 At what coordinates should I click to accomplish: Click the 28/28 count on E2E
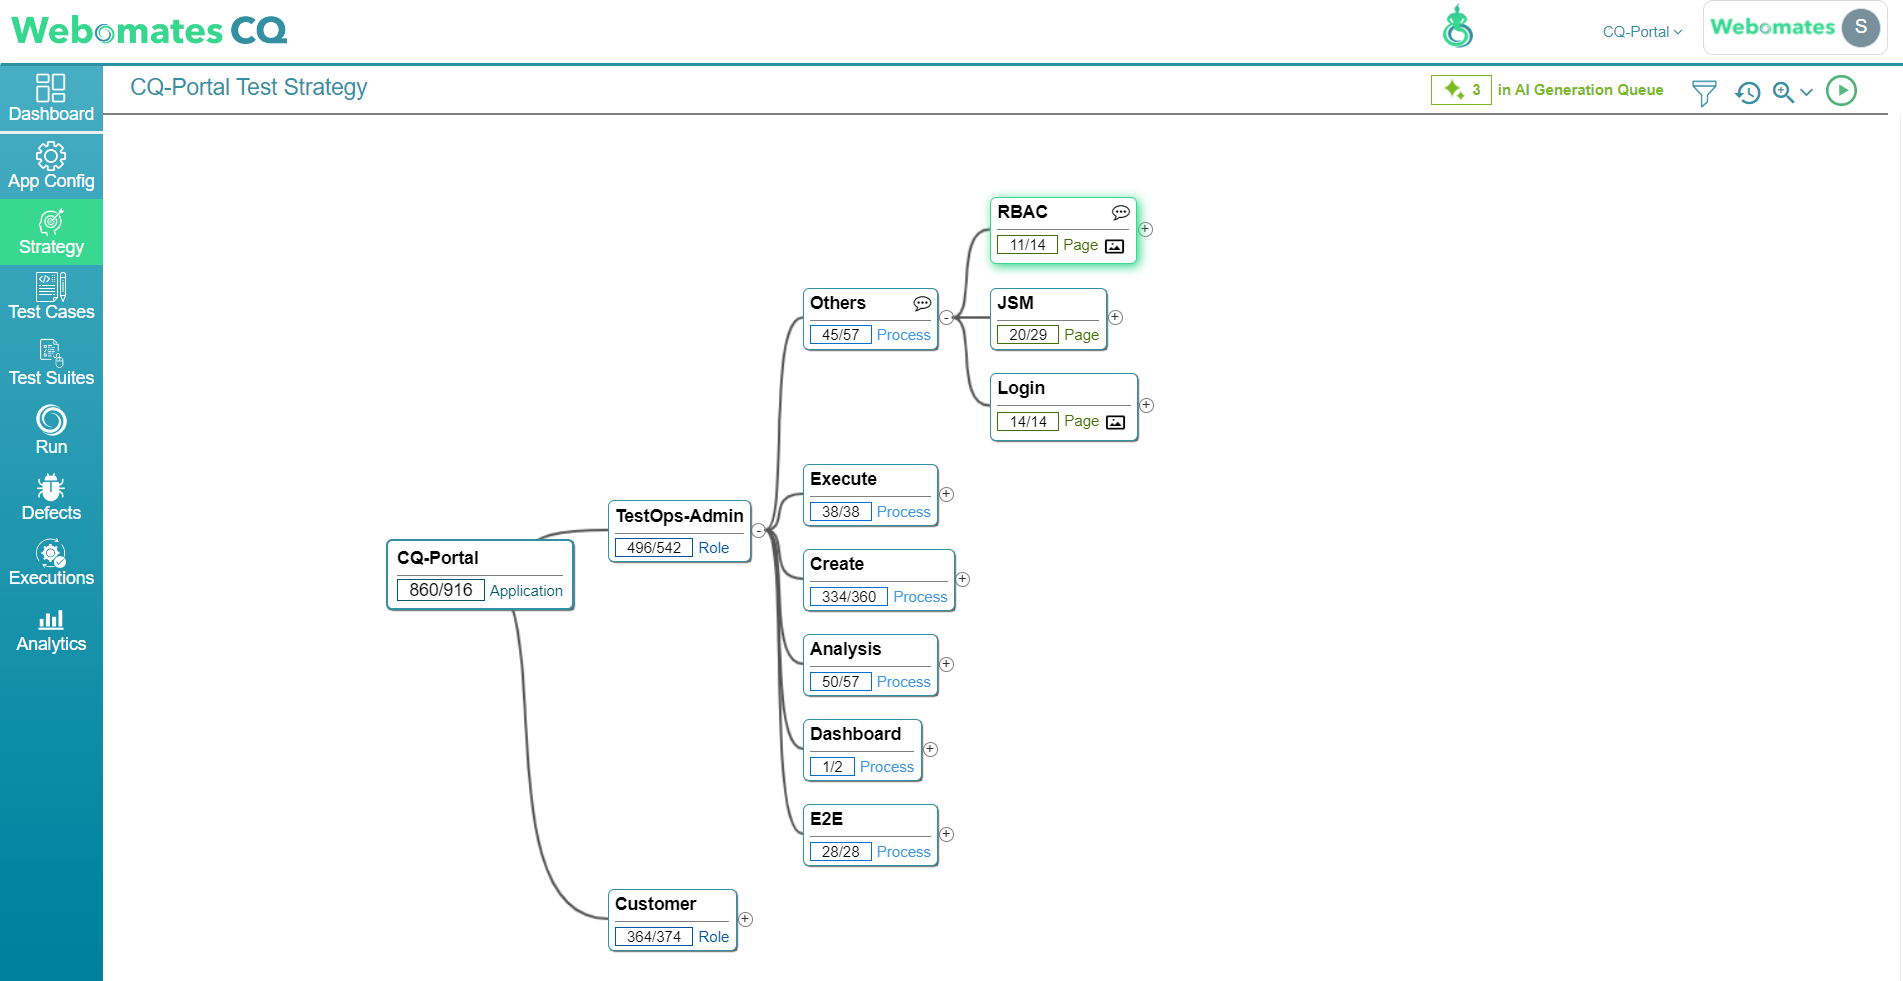[x=841, y=852]
